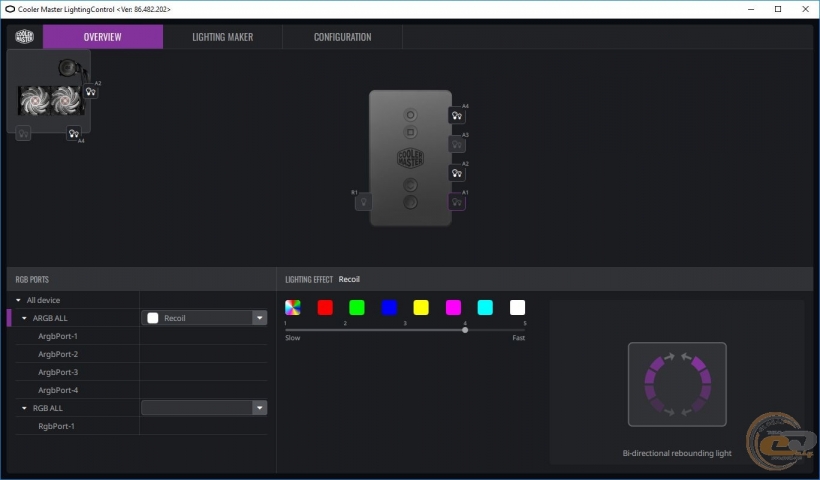Open the CONFIGURATION tab
820x480 pixels.
click(343, 37)
